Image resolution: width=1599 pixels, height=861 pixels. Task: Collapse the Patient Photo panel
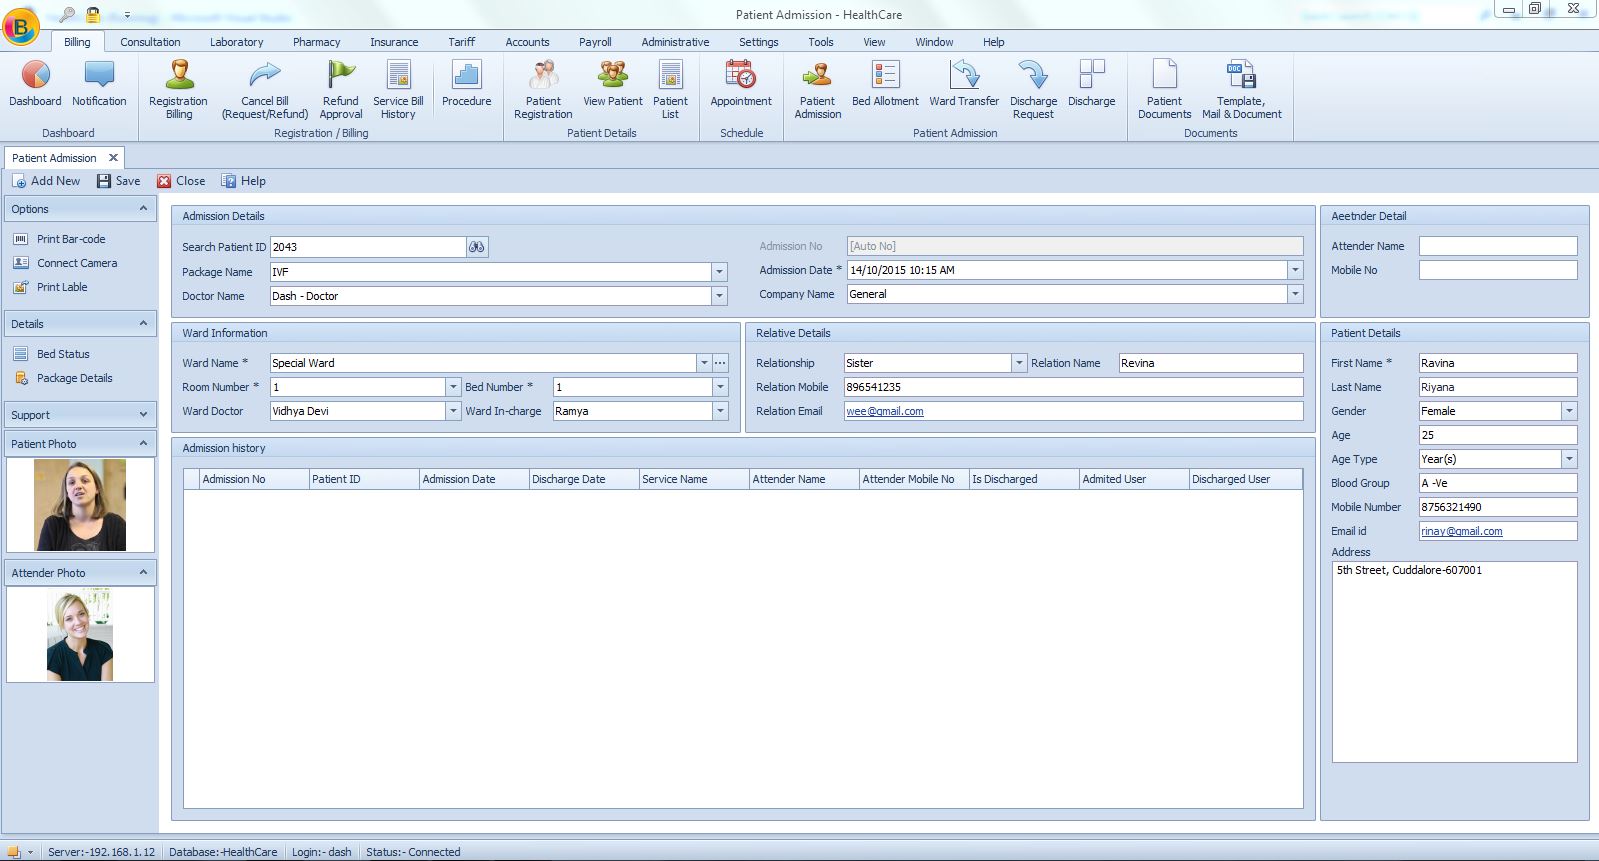point(143,443)
